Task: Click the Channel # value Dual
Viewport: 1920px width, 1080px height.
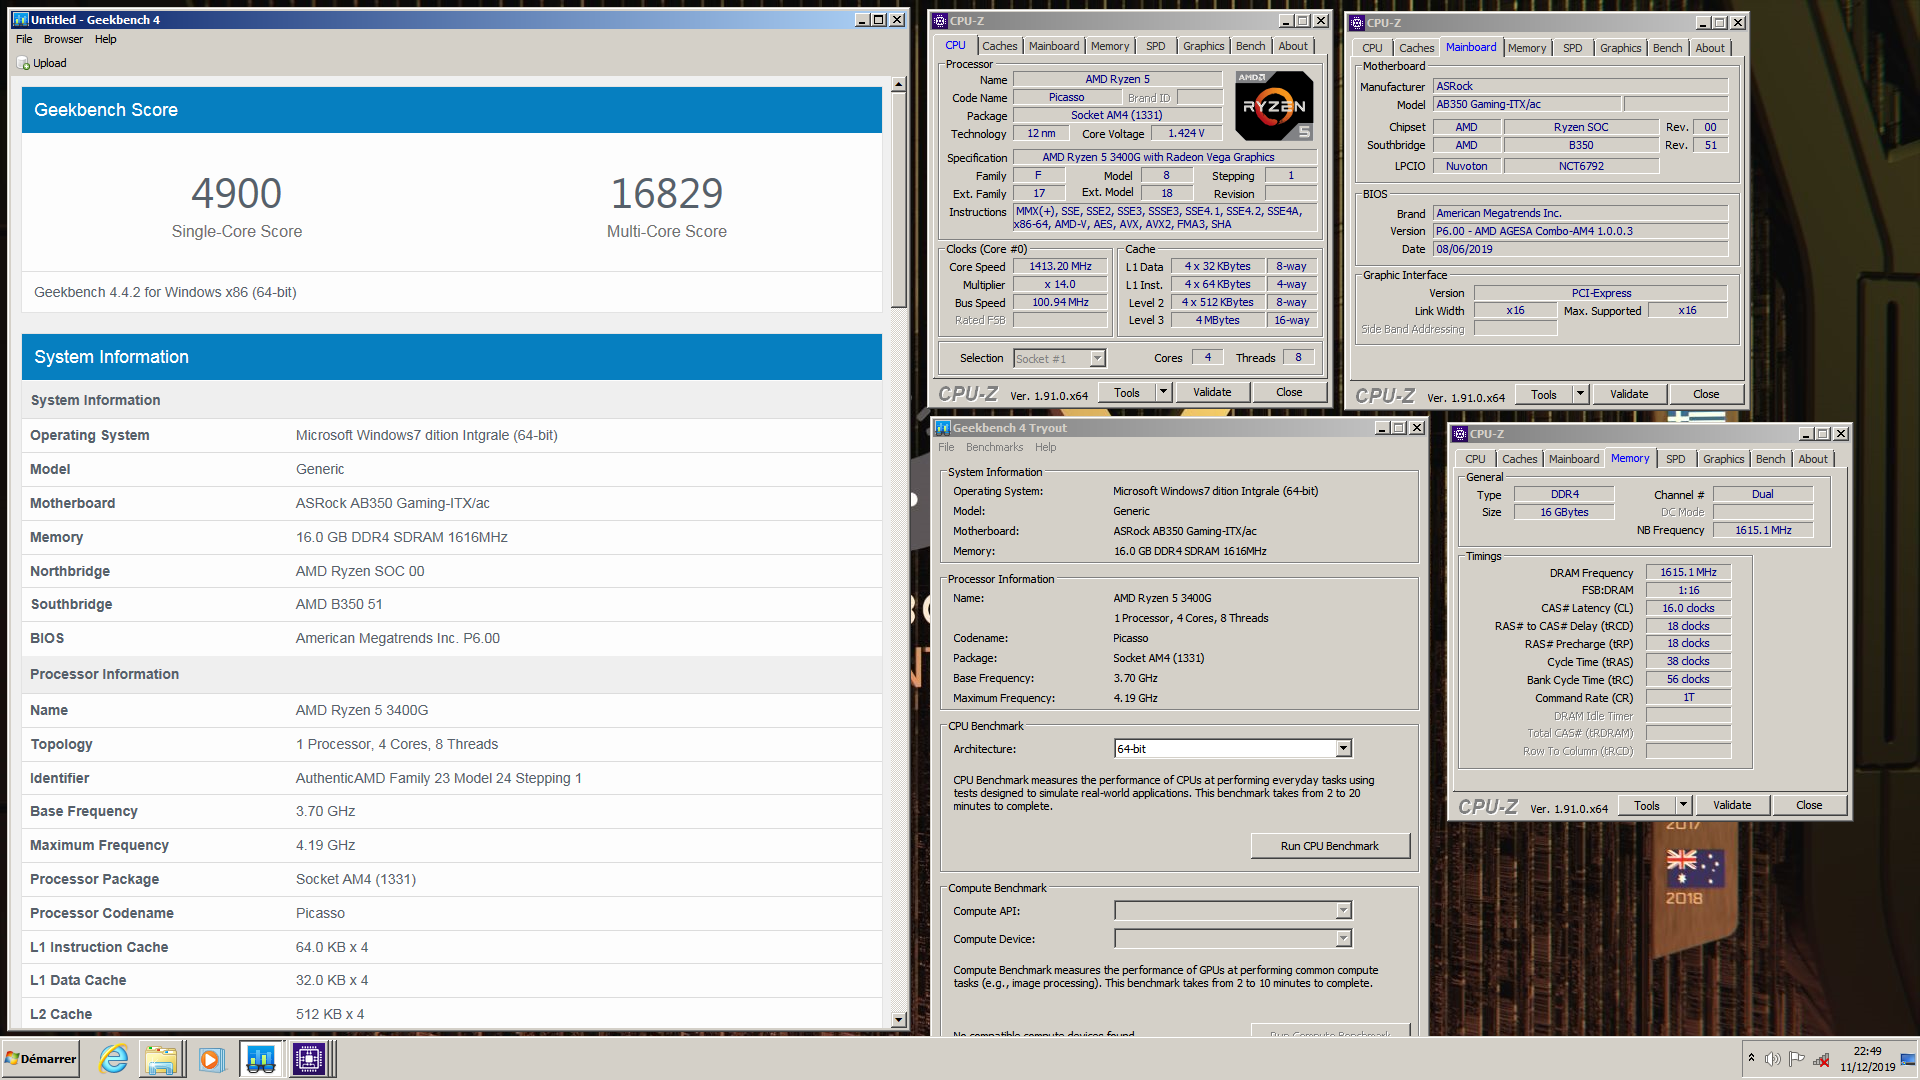Action: tap(1762, 494)
